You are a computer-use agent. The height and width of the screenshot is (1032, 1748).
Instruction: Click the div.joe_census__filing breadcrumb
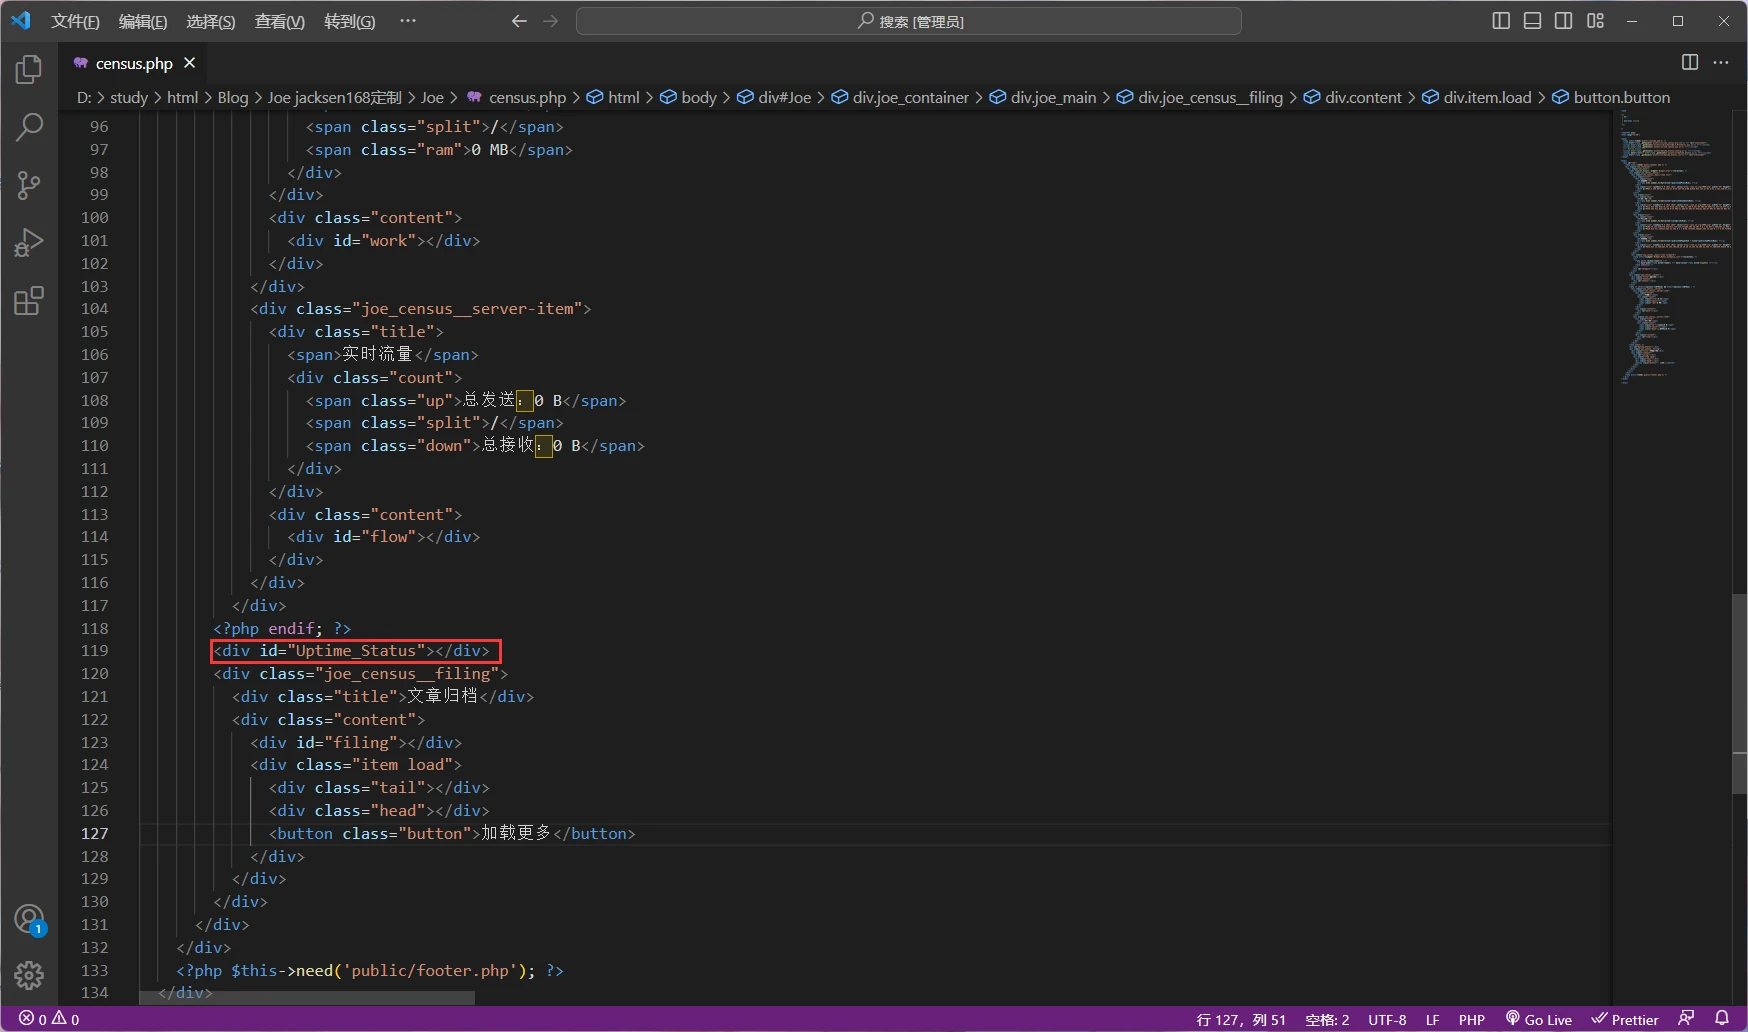1199,97
